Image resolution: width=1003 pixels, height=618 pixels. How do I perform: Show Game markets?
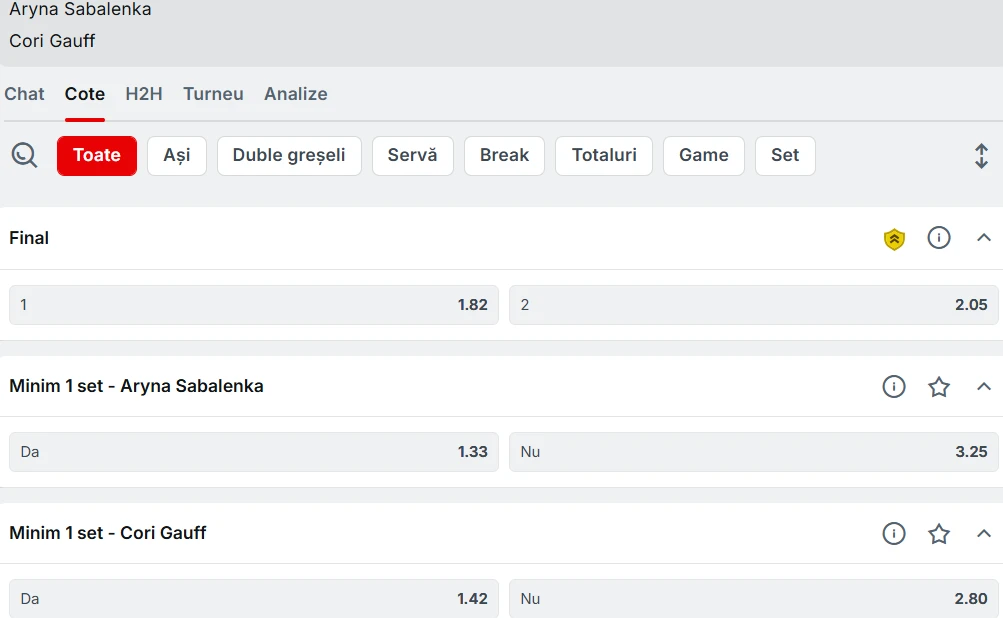pos(704,155)
